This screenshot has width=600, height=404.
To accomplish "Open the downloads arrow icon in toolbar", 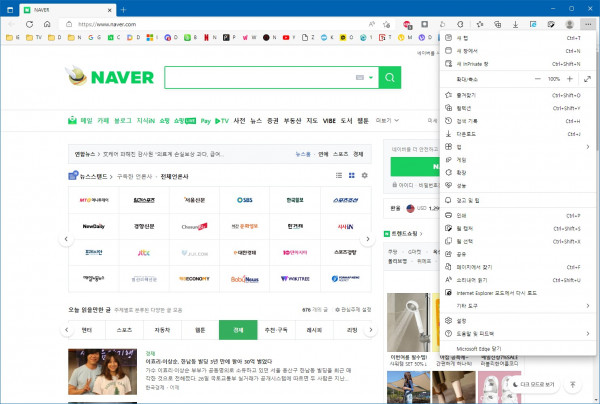I will [x=515, y=24].
